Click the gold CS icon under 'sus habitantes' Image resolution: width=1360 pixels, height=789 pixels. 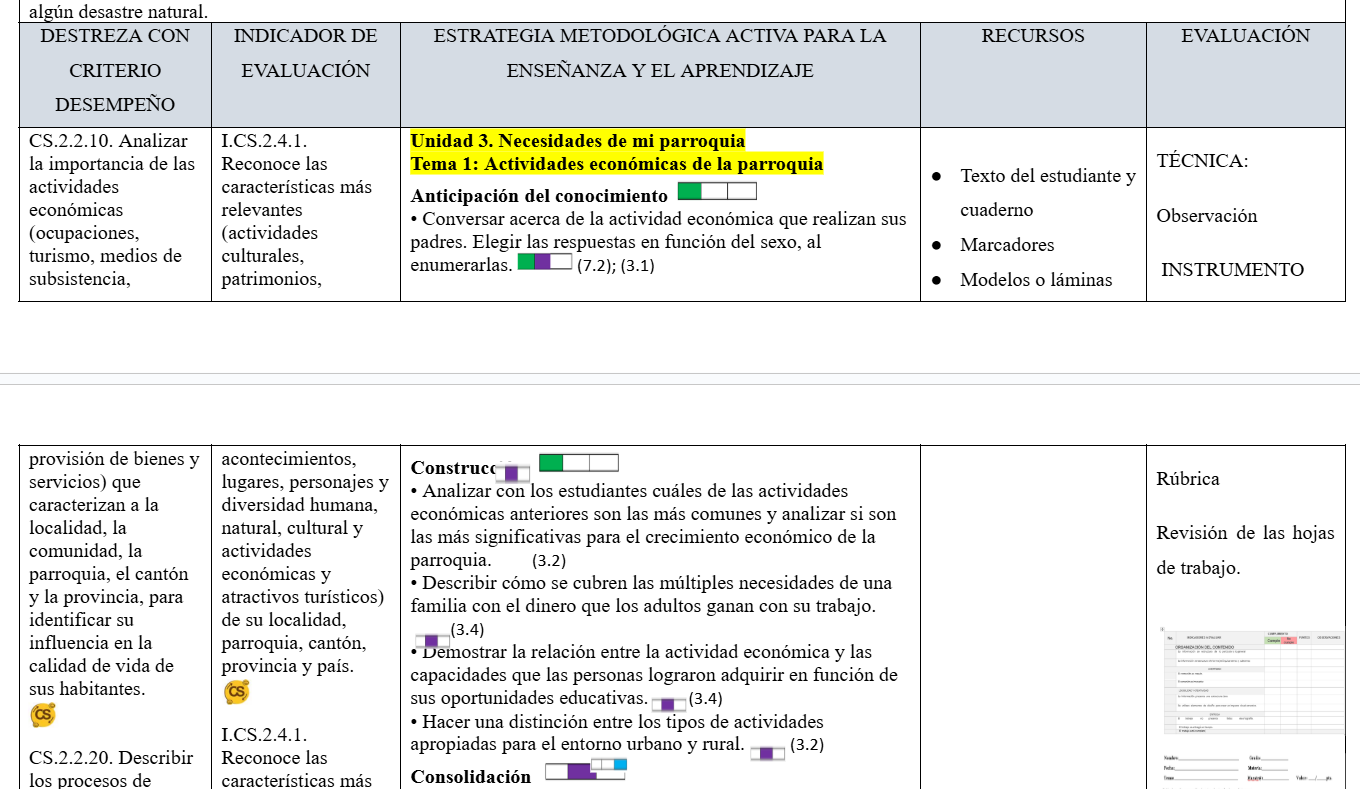(x=43, y=714)
